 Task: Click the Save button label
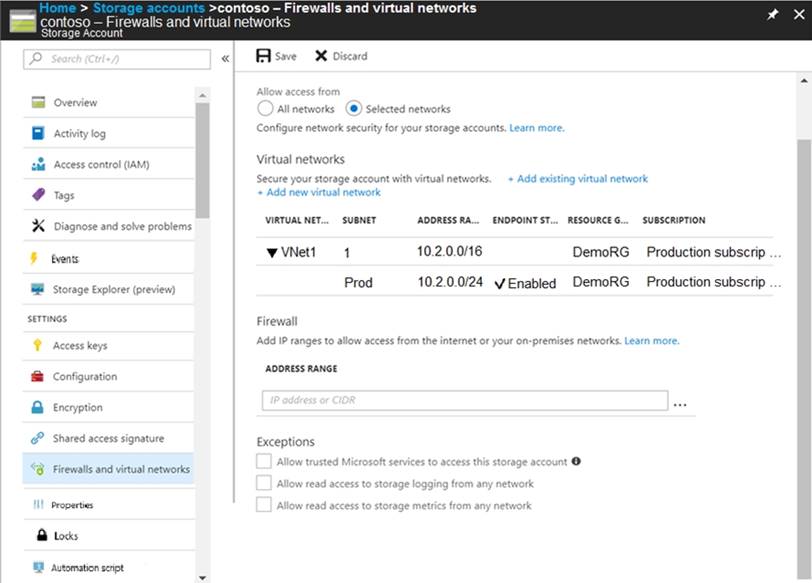[285, 56]
